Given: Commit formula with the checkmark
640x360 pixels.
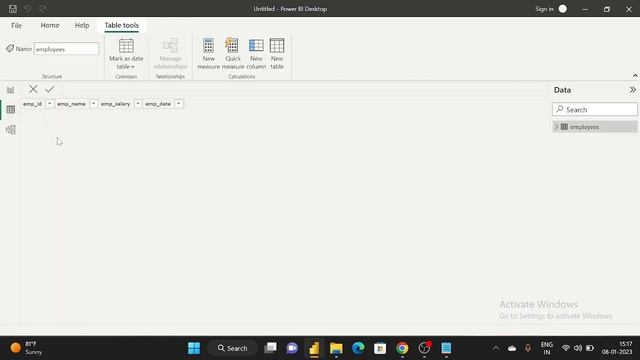Looking at the screenshot, I should pos(50,89).
